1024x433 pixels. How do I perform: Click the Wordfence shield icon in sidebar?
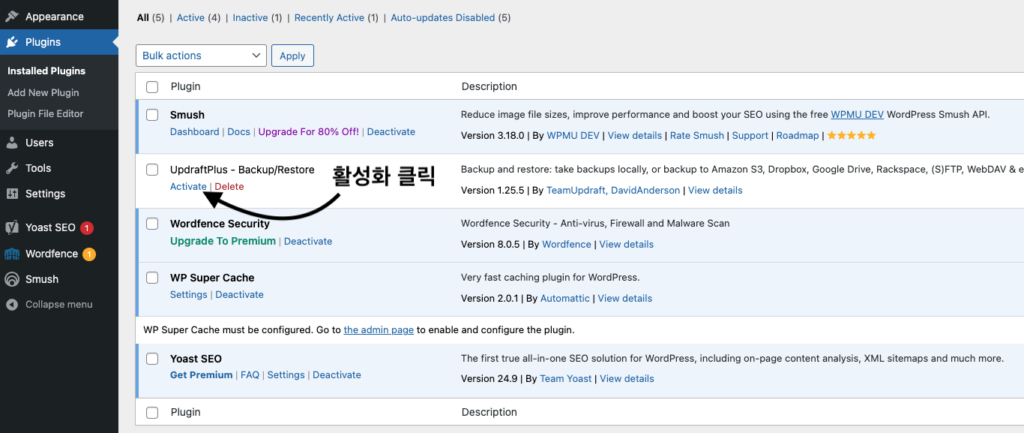pyautogui.click(x=12, y=253)
